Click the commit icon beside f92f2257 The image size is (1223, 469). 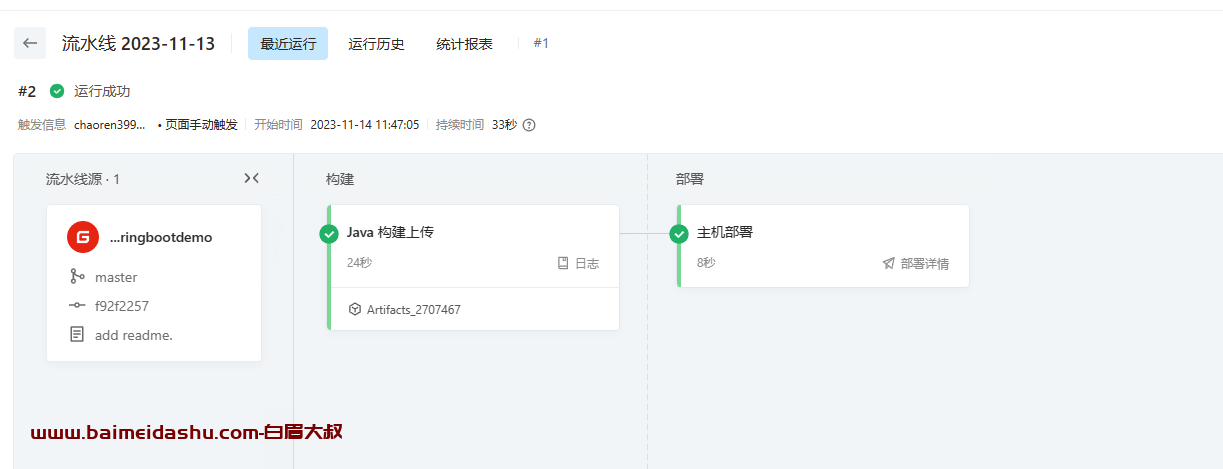[77, 306]
